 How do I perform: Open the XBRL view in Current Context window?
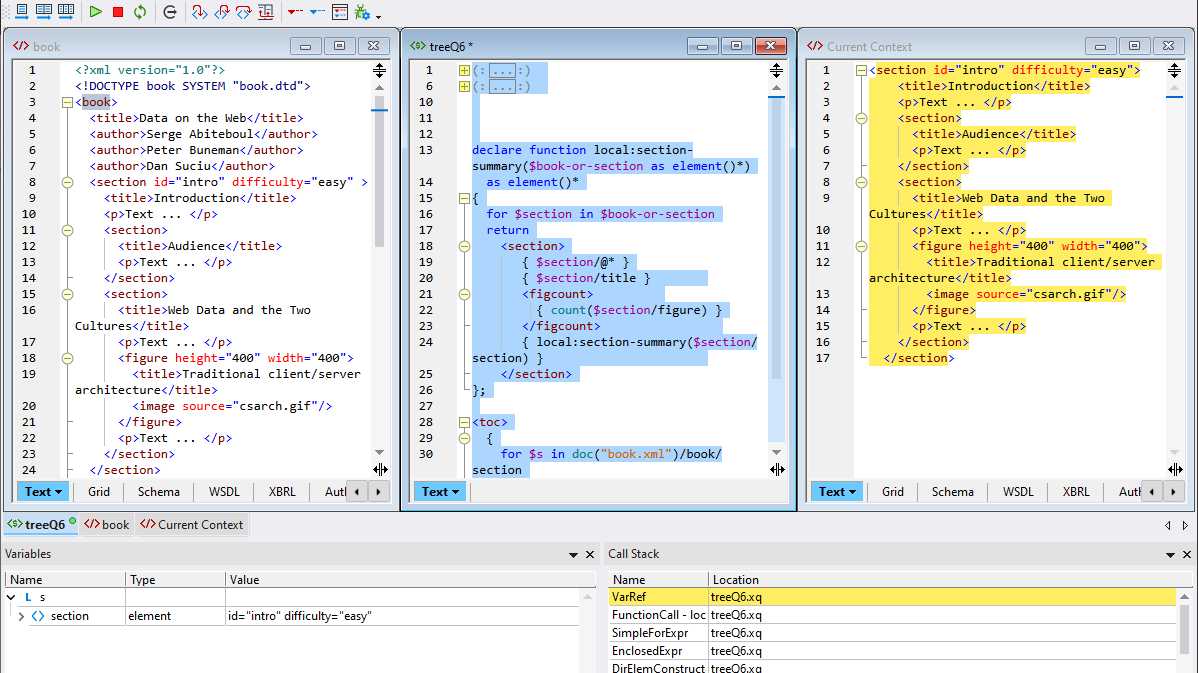pos(1076,491)
